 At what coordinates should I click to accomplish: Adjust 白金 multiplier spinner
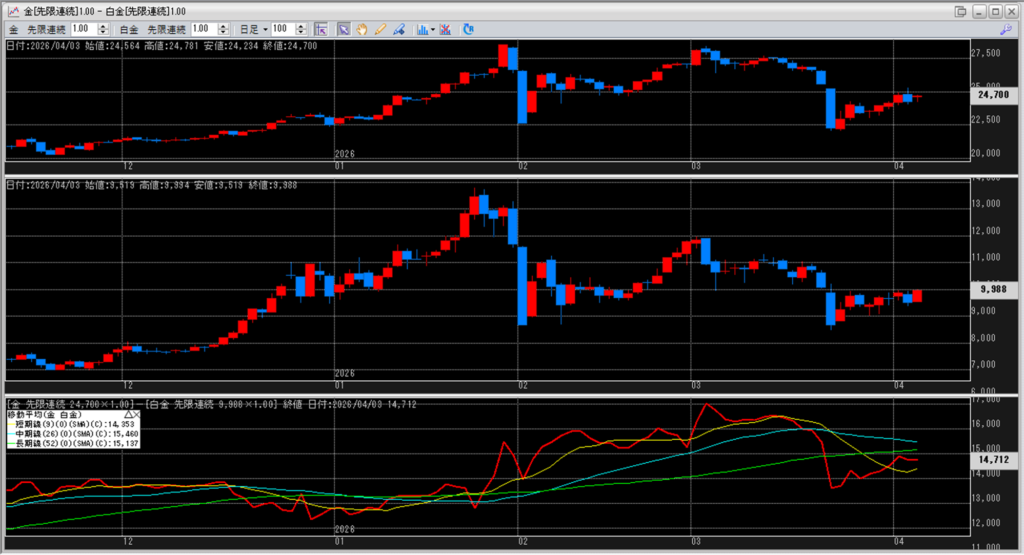click(x=223, y=29)
